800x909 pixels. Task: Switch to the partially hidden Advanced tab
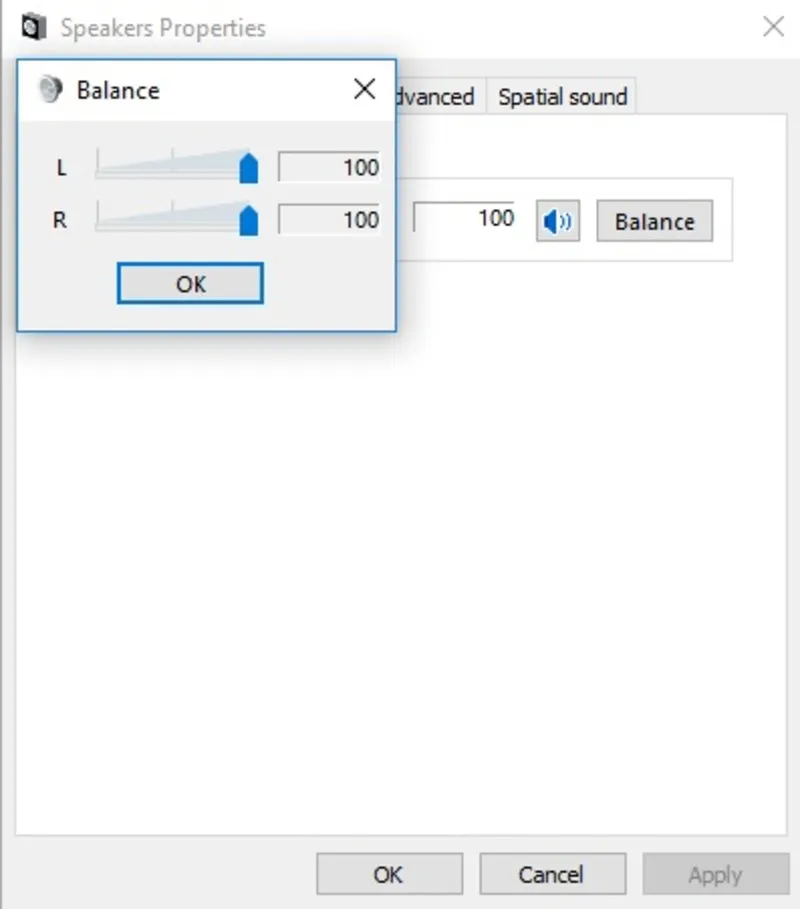pyautogui.click(x=441, y=96)
